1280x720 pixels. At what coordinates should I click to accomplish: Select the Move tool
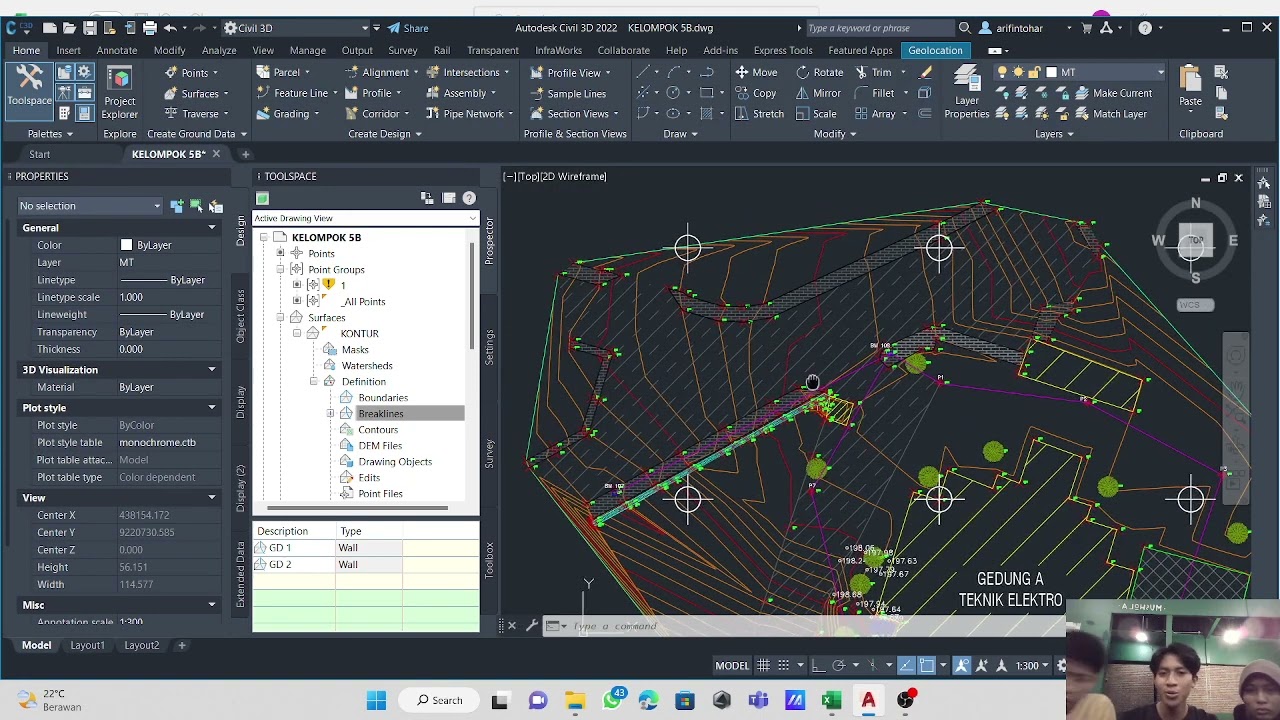(x=756, y=72)
